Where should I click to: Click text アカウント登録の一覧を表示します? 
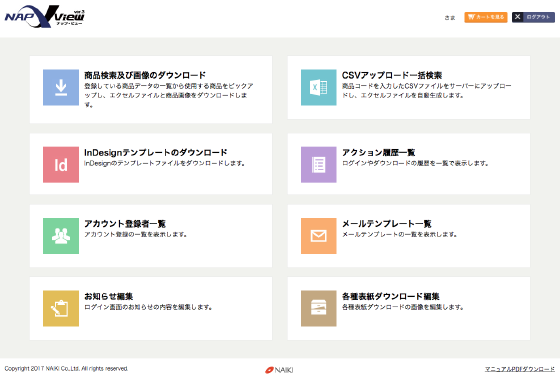135,235
